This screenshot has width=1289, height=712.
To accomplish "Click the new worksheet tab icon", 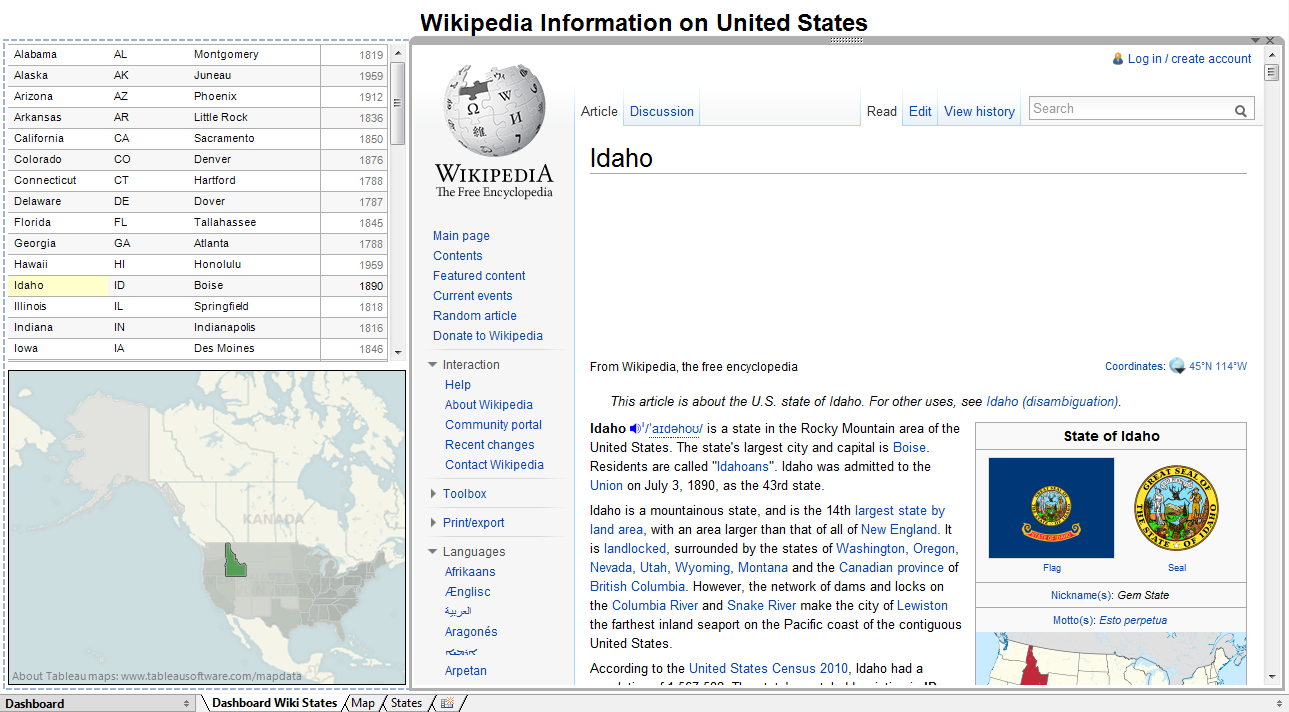I will (448, 703).
